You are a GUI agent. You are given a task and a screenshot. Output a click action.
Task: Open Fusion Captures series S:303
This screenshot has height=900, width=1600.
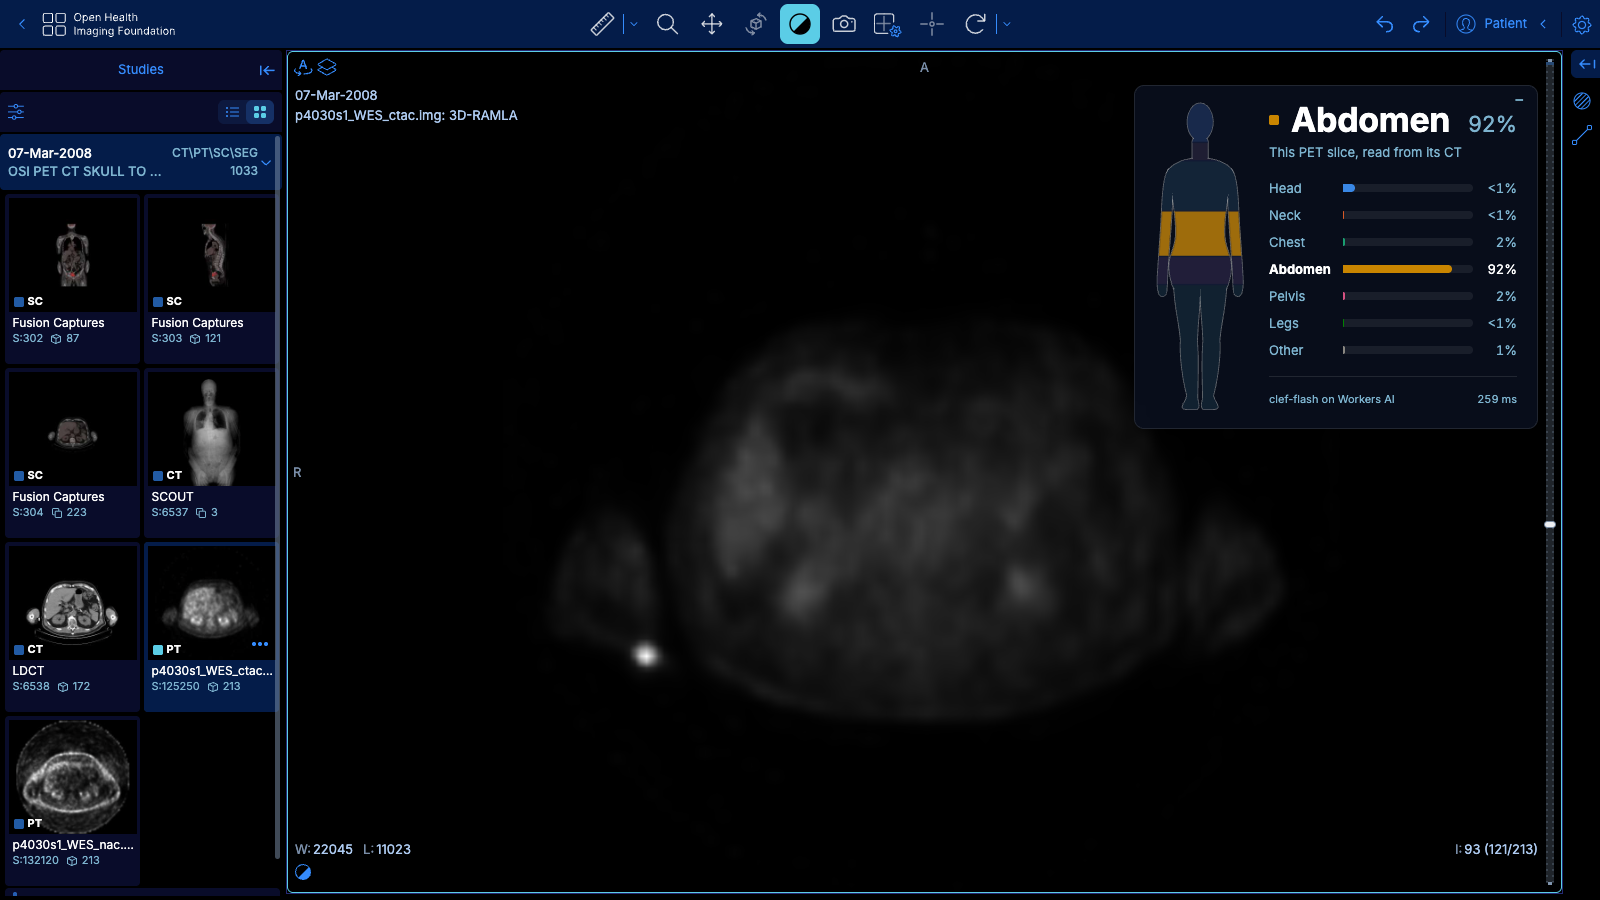(211, 279)
